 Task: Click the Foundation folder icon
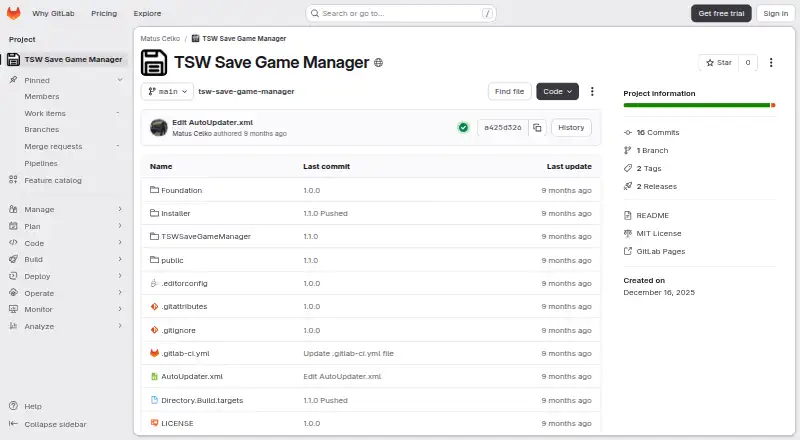[x=154, y=190]
